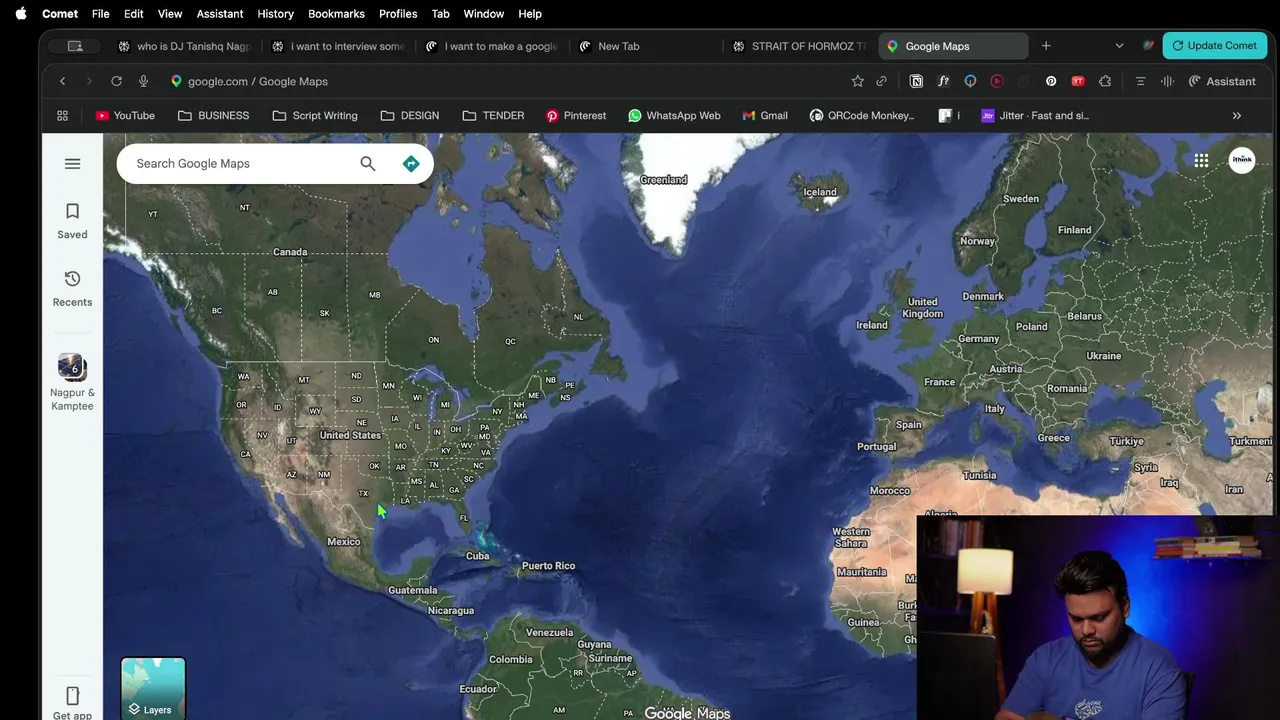1280x720 pixels.
Task: Click the copy link icon
Action: (881, 81)
